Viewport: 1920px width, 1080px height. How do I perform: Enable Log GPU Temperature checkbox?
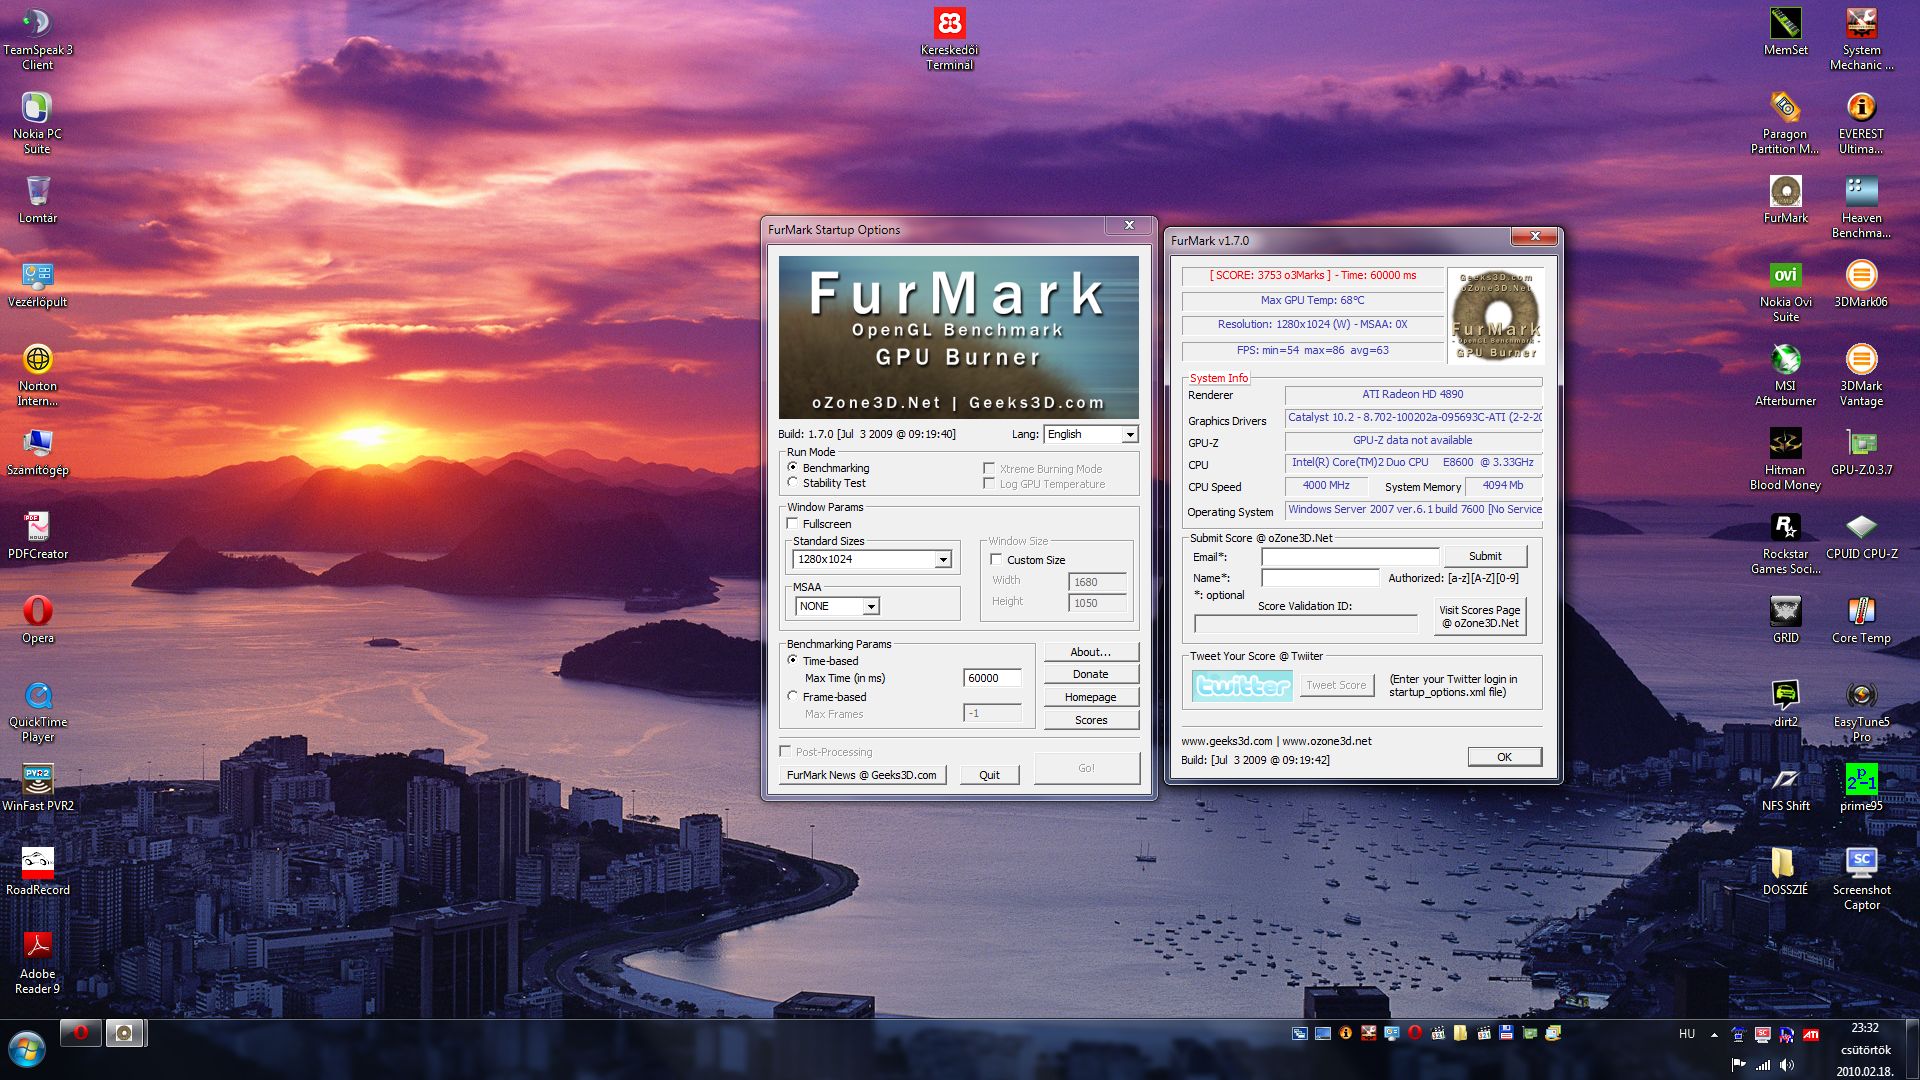click(989, 484)
